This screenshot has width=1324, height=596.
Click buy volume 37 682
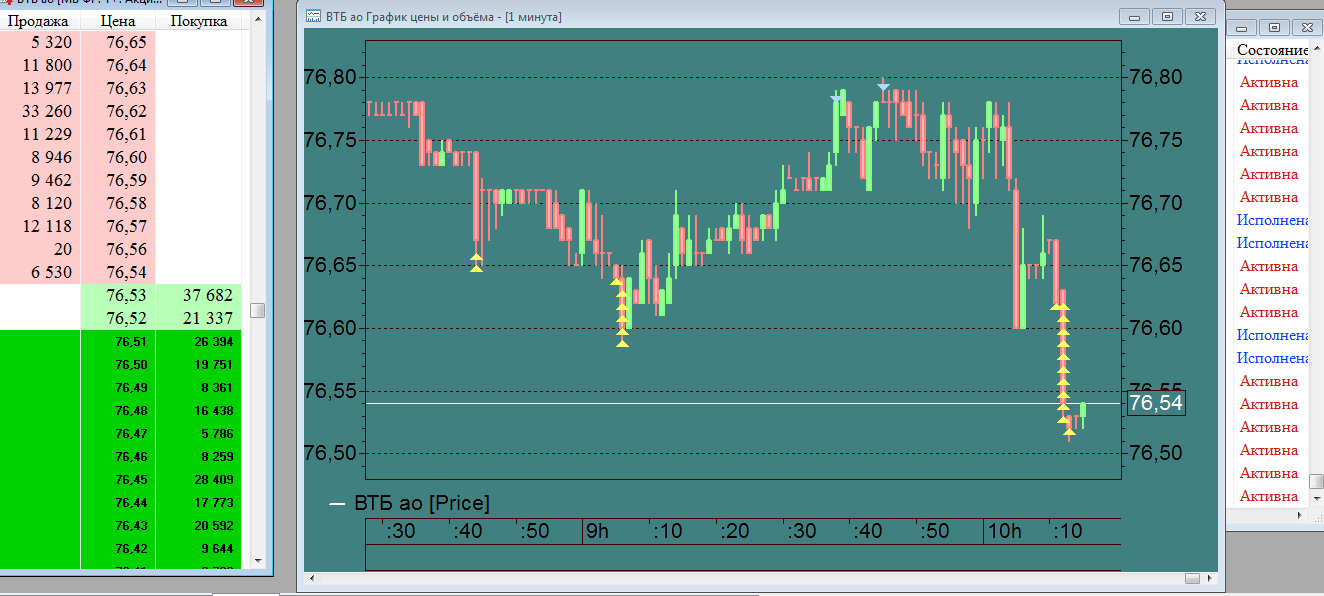pyautogui.click(x=208, y=295)
